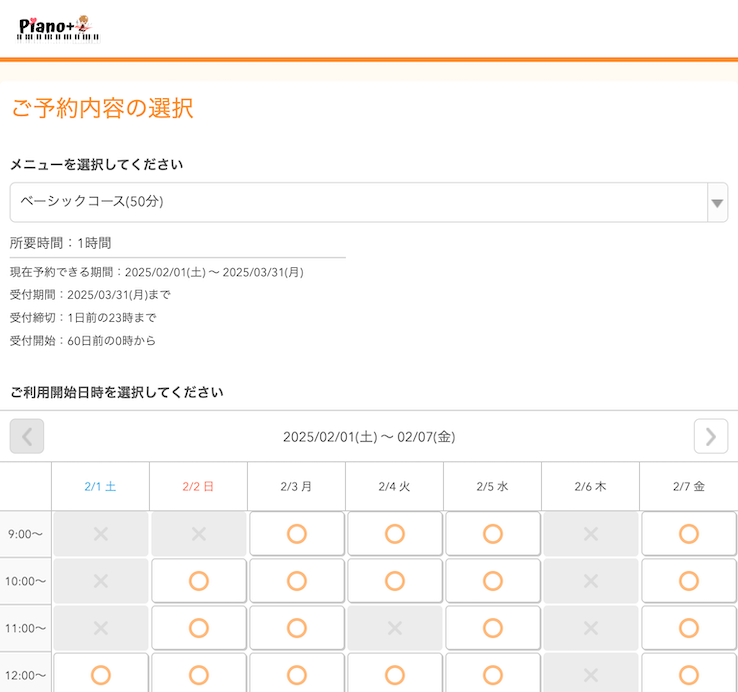Select the 11:00 slot on 2/5 Wednesday

tap(493, 628)
